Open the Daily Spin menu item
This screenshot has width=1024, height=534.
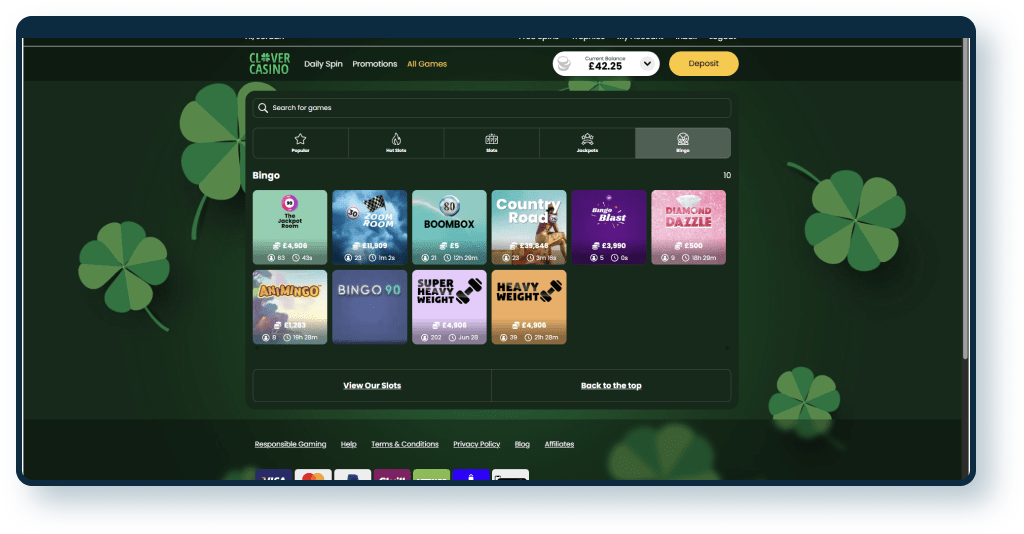(323, 64)
